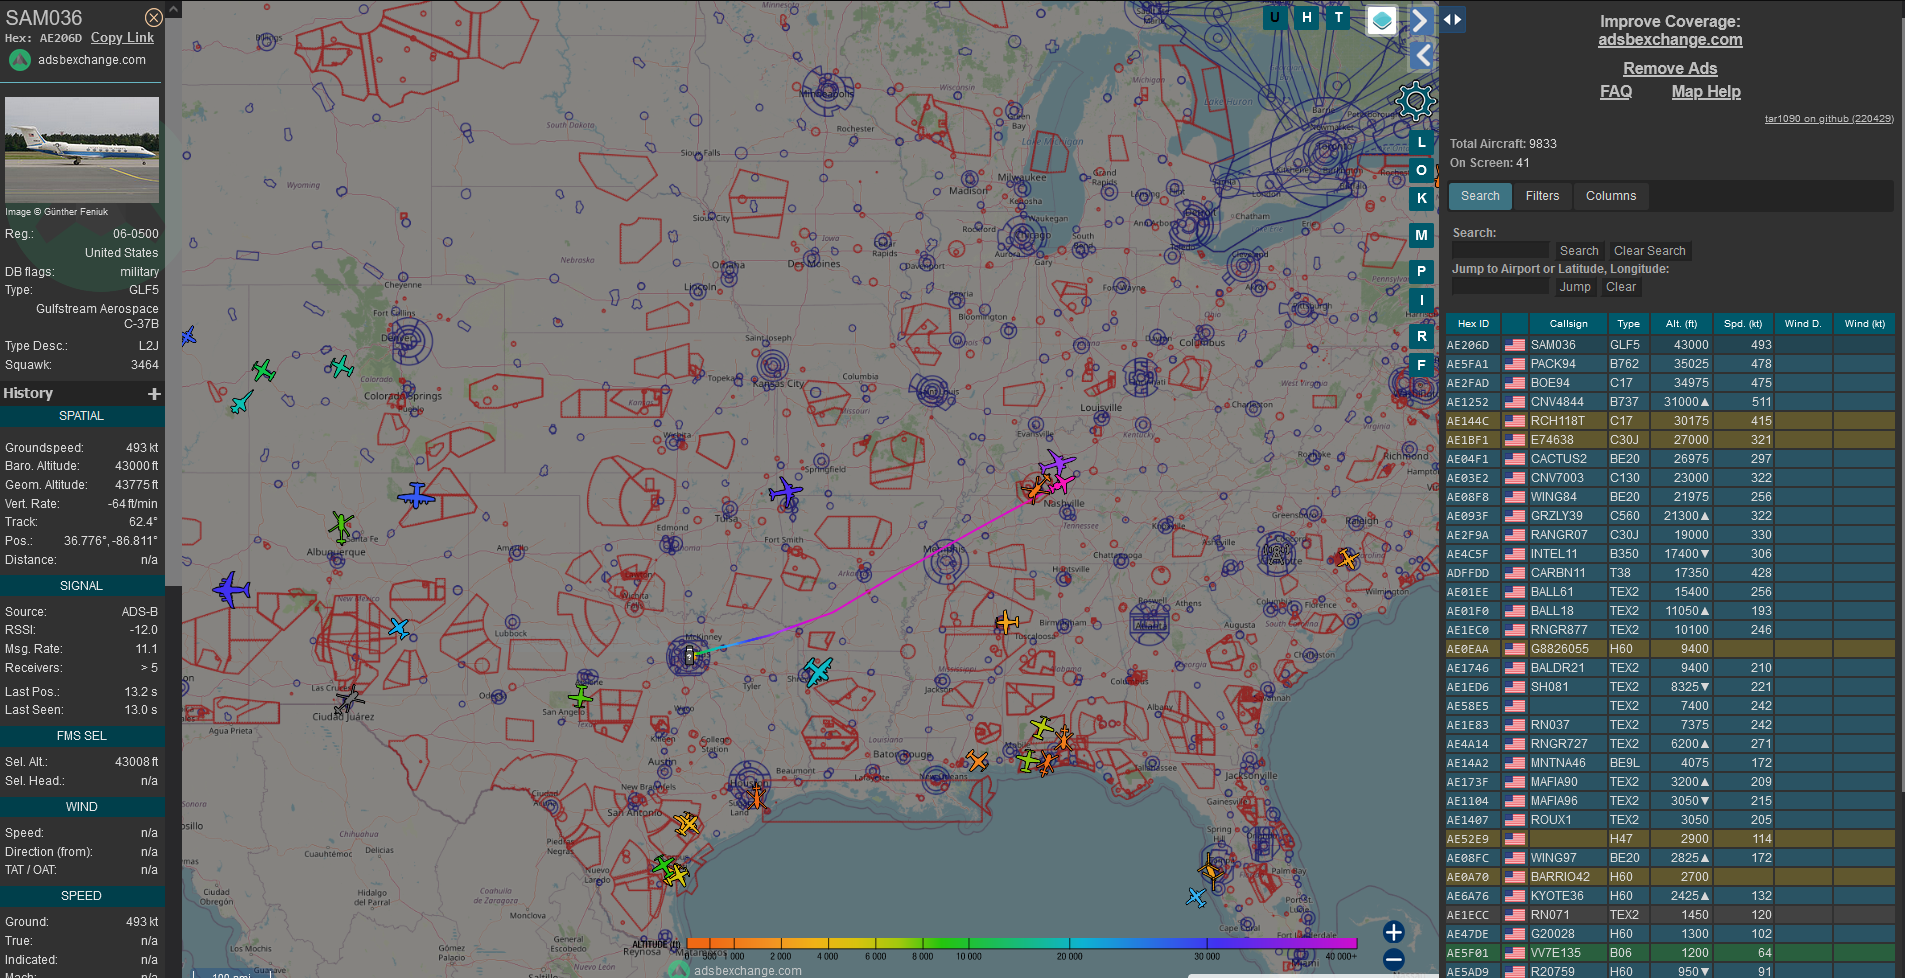1905x978 pixels.
Task: Zoom in with the plus map button
Action: (x=1394, y=932)
